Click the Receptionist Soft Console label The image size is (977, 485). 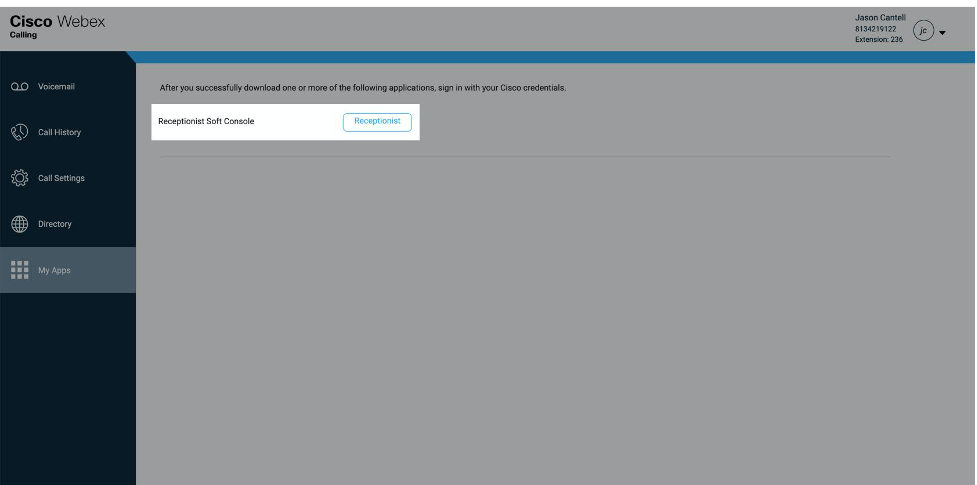click(206, 122)
